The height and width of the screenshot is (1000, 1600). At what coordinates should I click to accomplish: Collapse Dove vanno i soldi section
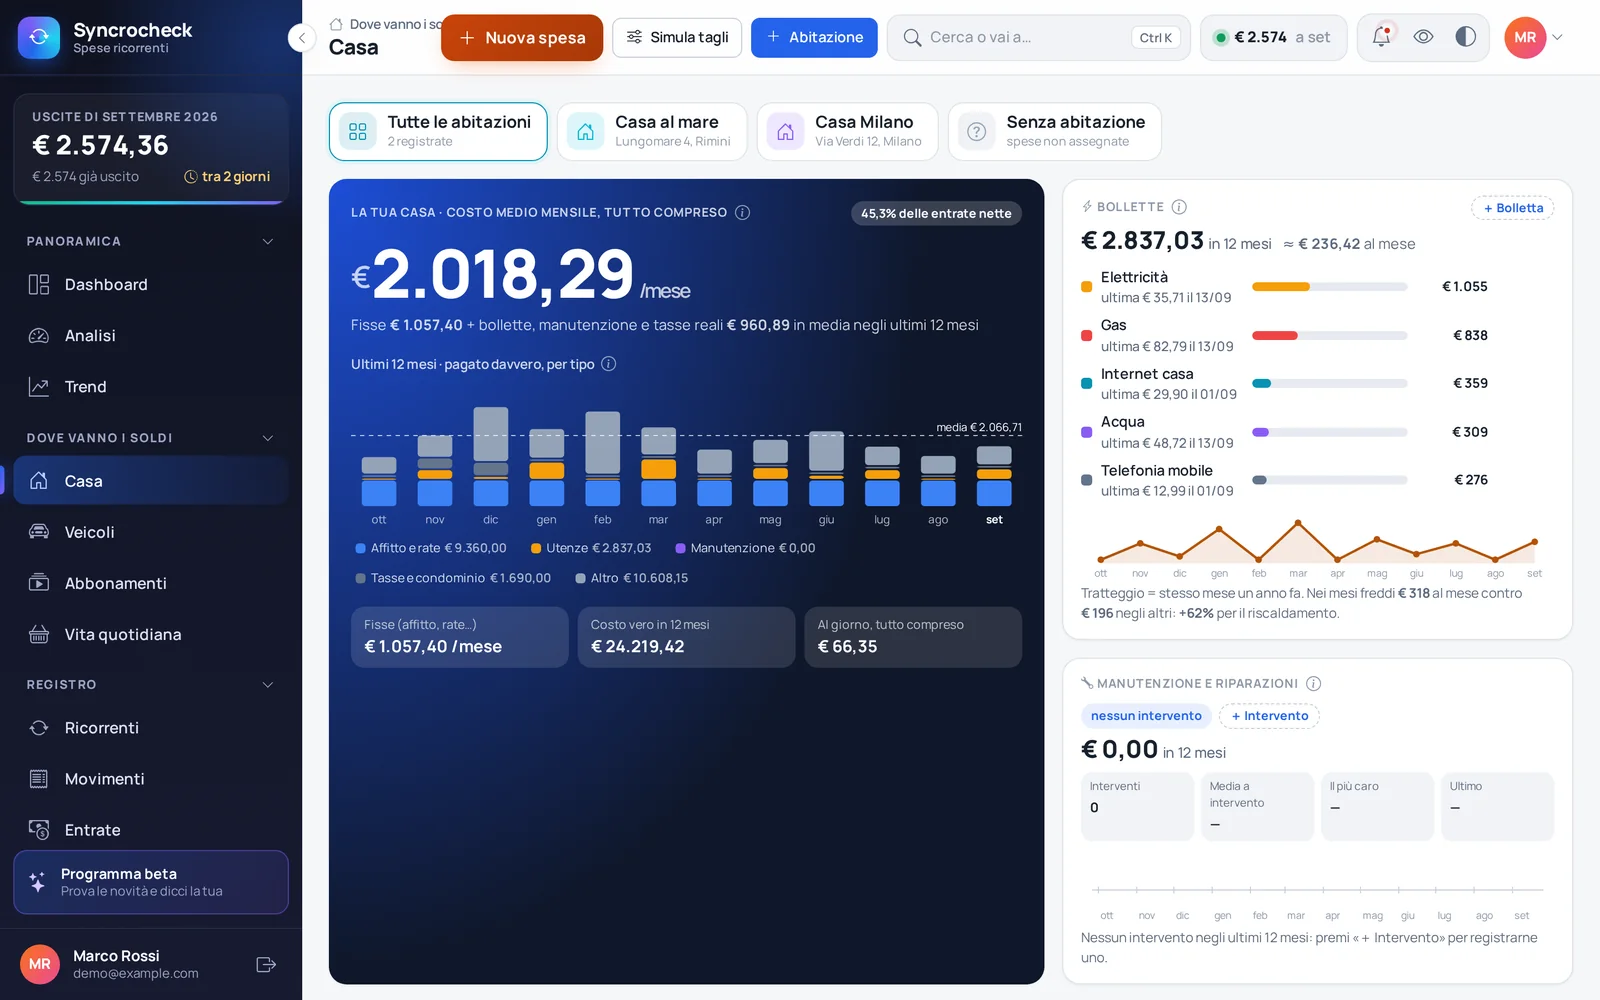click(x=267, y=438)
